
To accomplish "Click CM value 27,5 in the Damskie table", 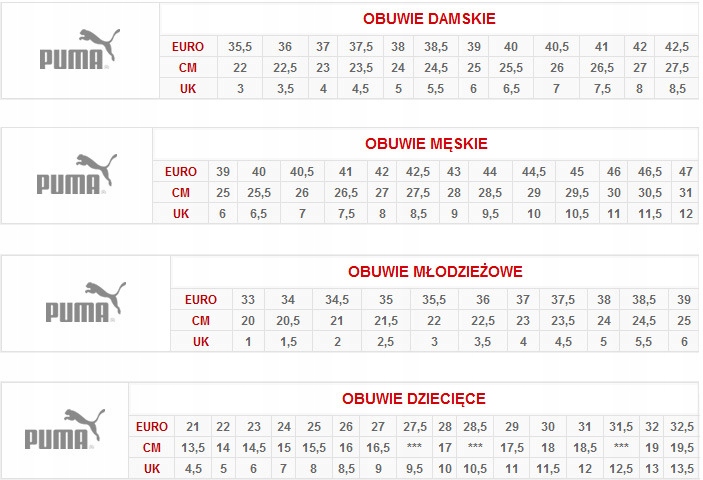I will coord(677,68).
